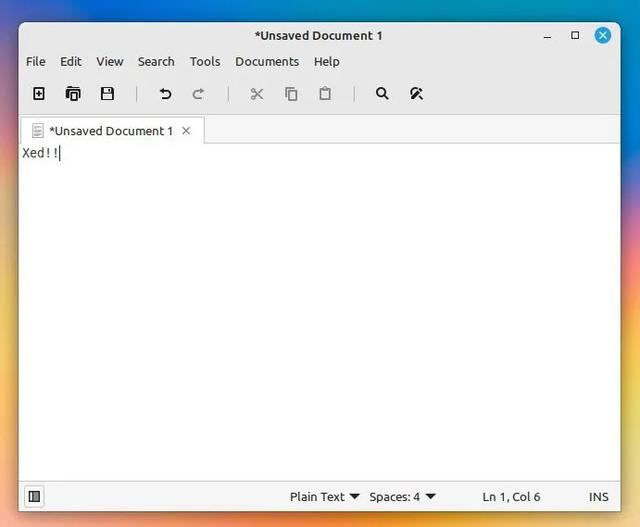Viewport: 640px width, 527px height.
Task: Expand the Spaces: 4 tab width dropdown
Action: tap(402, 497)
